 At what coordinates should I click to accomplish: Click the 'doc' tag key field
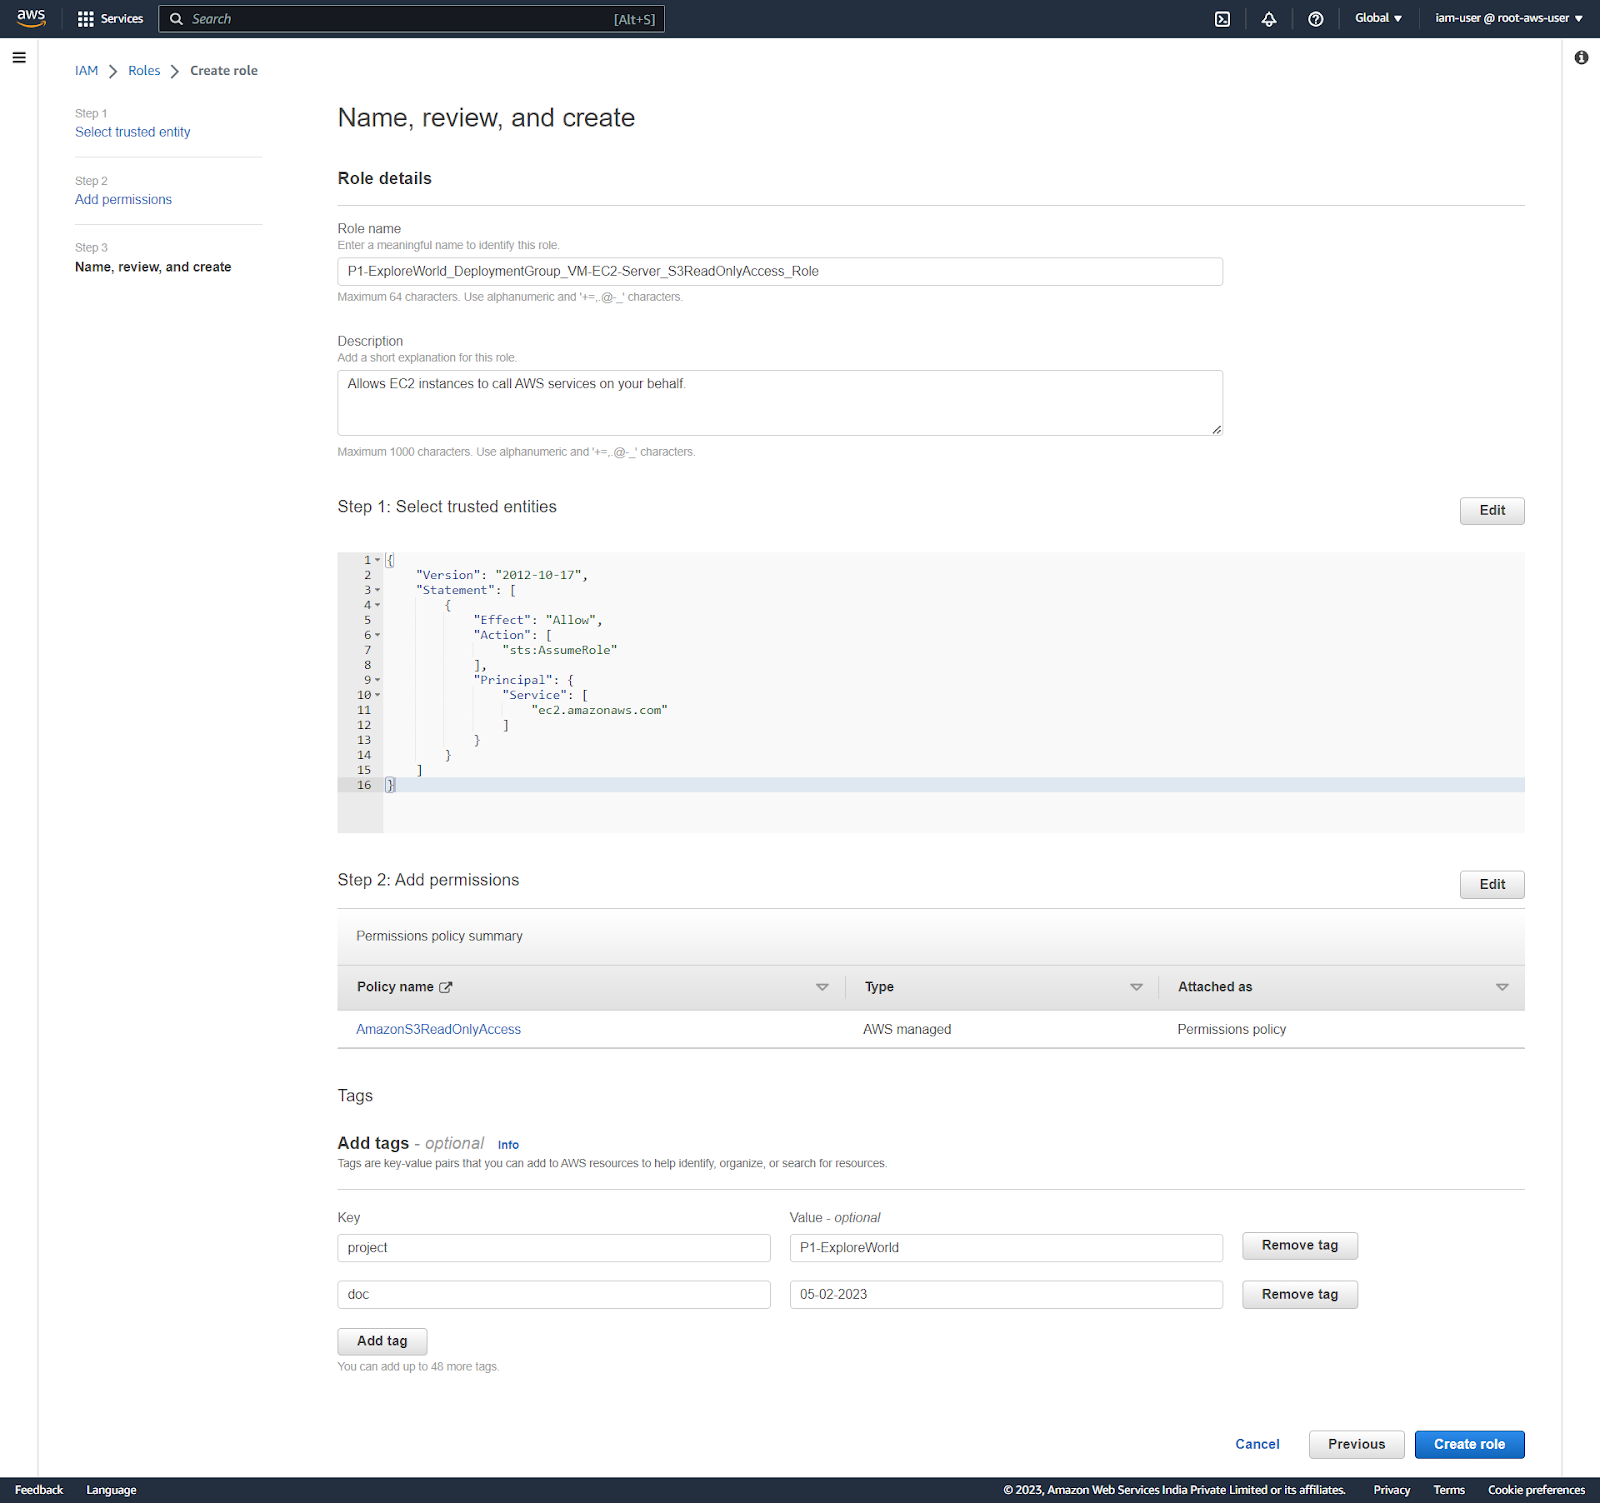(x=554, y=1295)
